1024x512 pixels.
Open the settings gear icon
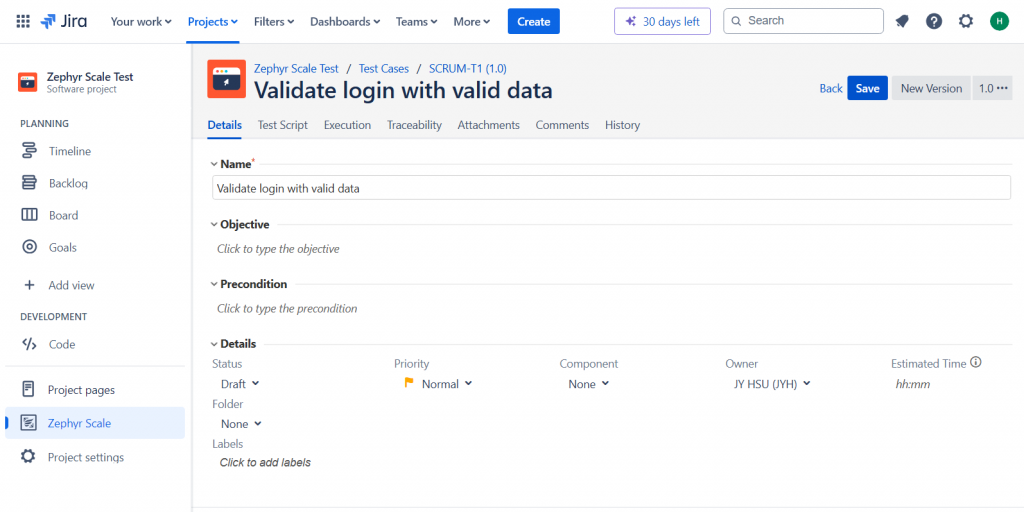[966, 21]
